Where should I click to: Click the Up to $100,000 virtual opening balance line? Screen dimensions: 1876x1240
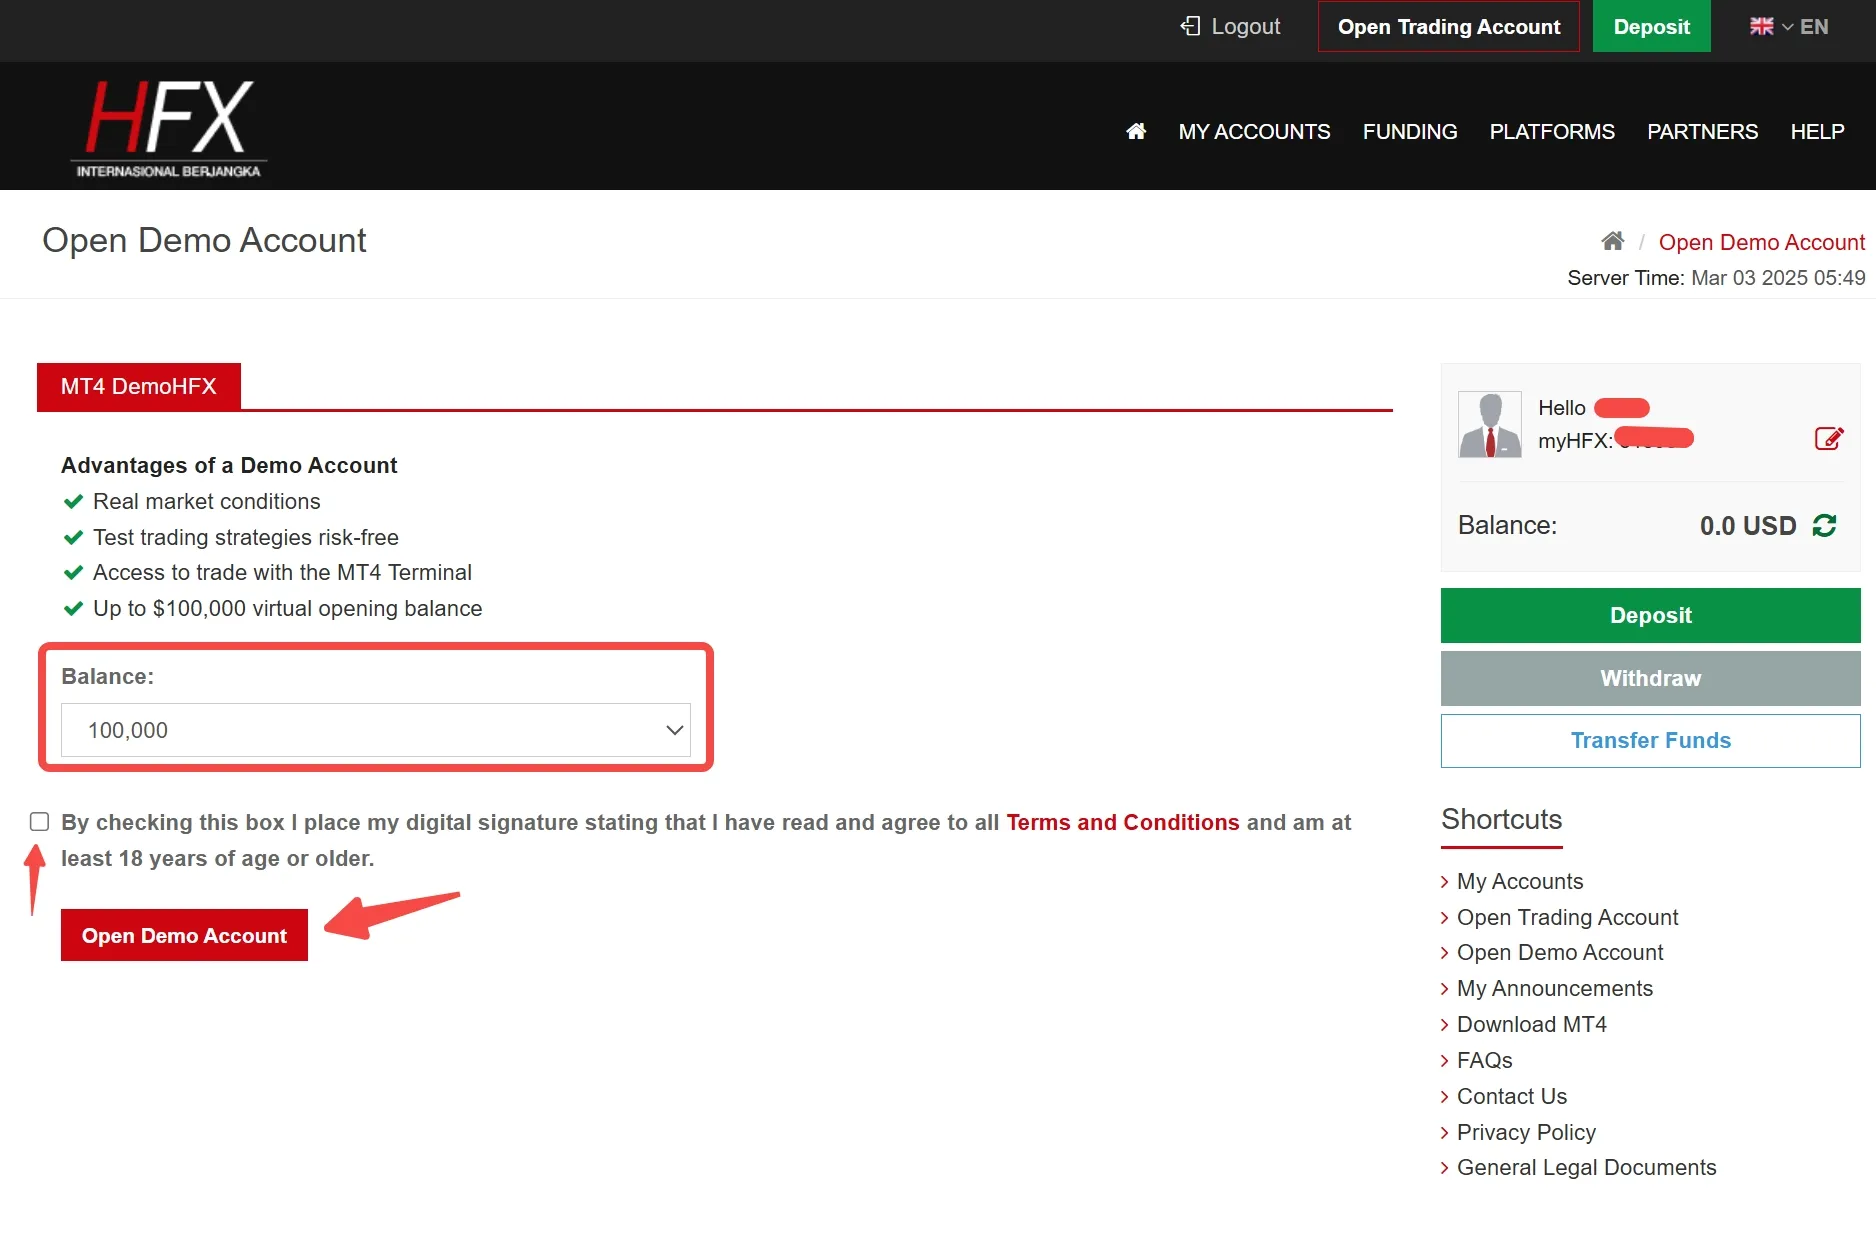[287, 608]
